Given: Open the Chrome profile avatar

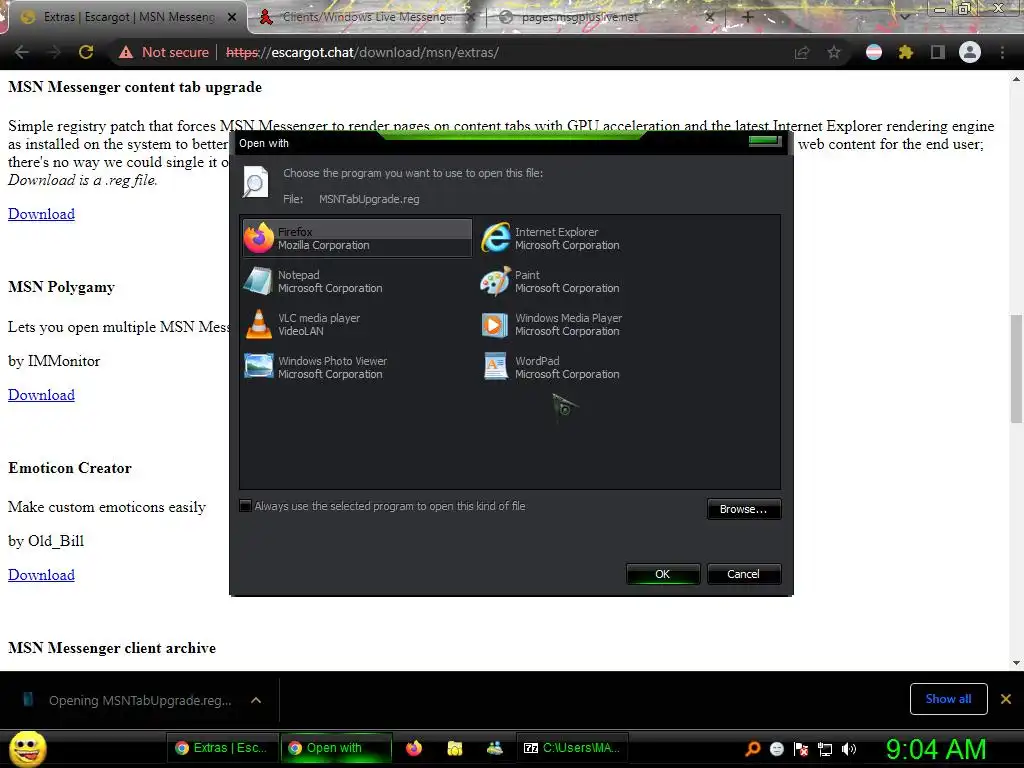Looking at the screenshot, I should 970,52.
